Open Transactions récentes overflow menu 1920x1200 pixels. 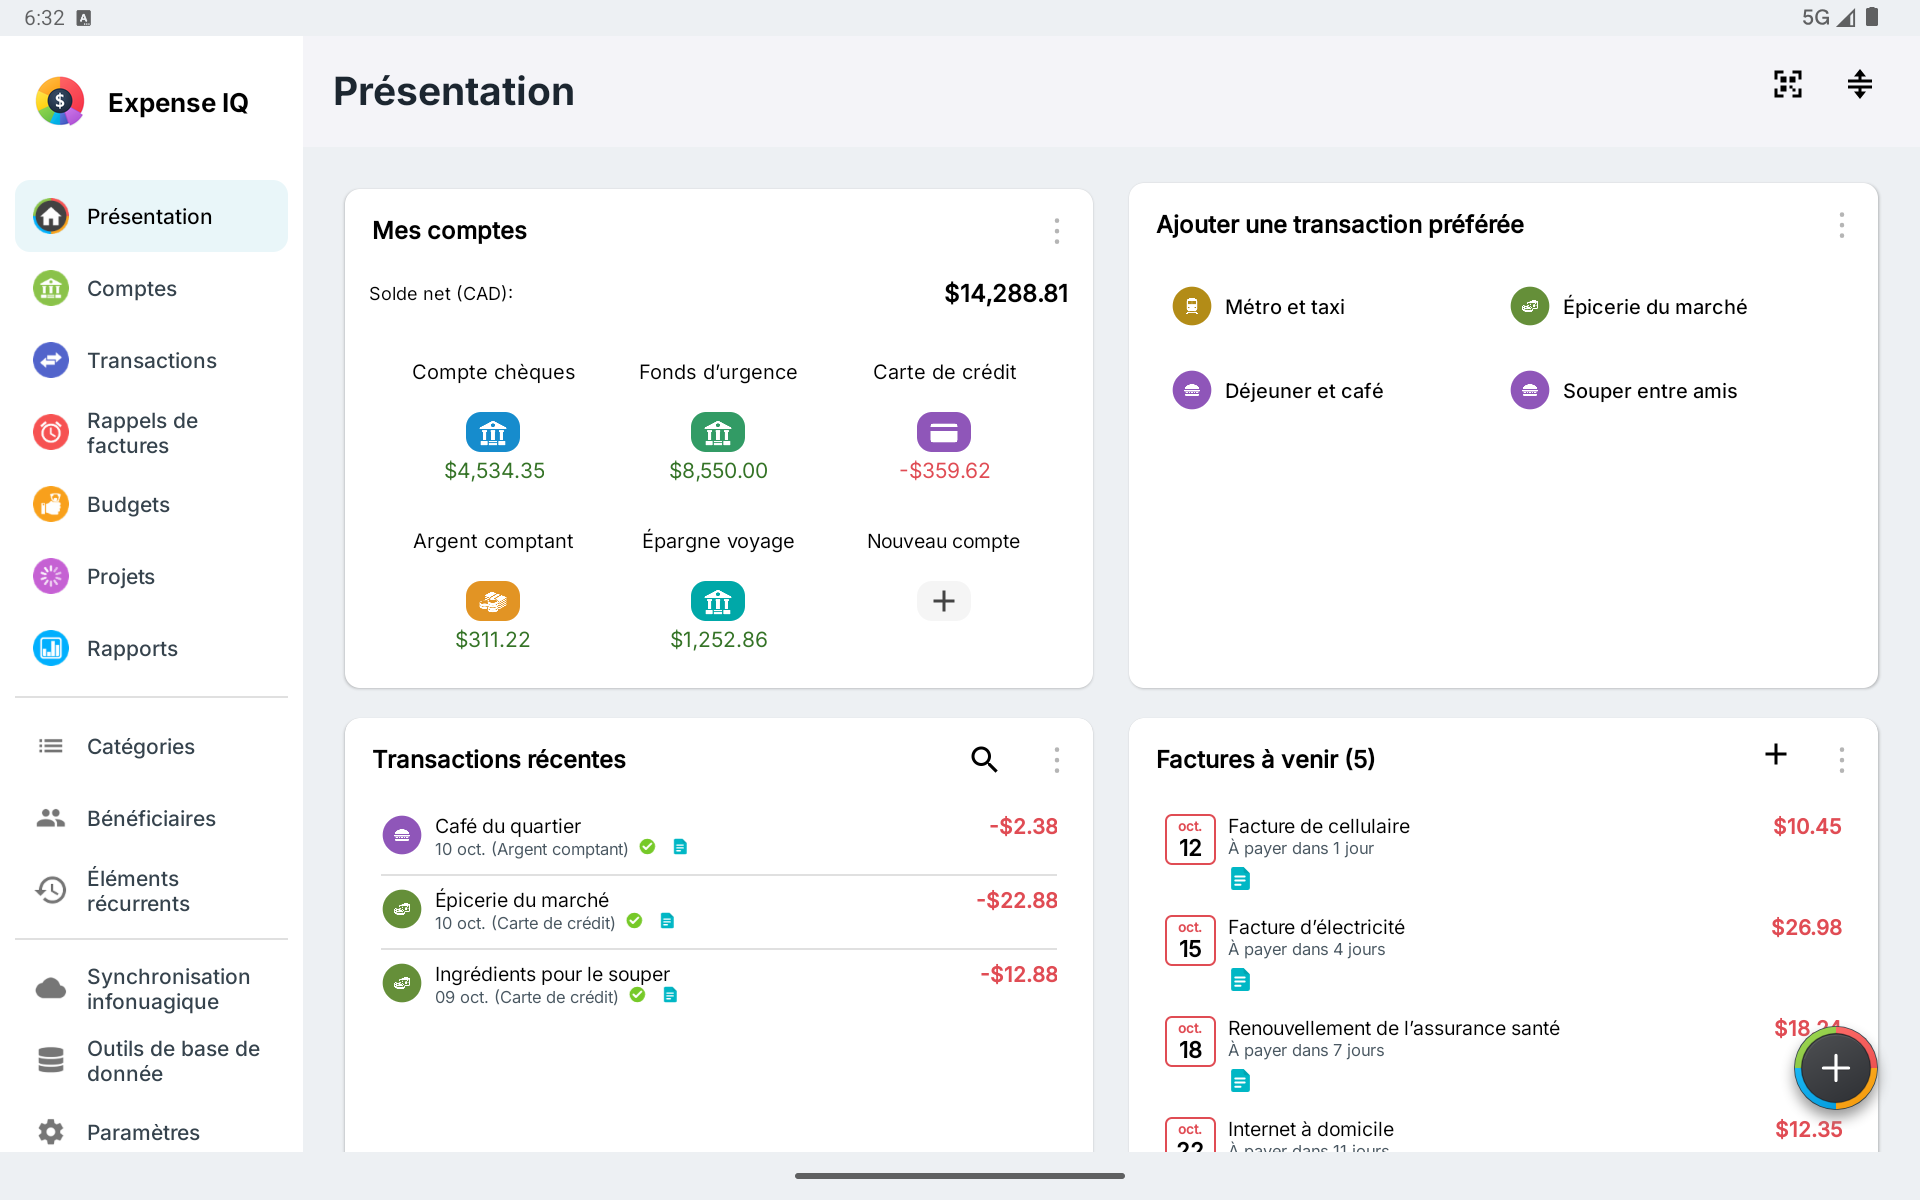click(x=1056, y=760)
